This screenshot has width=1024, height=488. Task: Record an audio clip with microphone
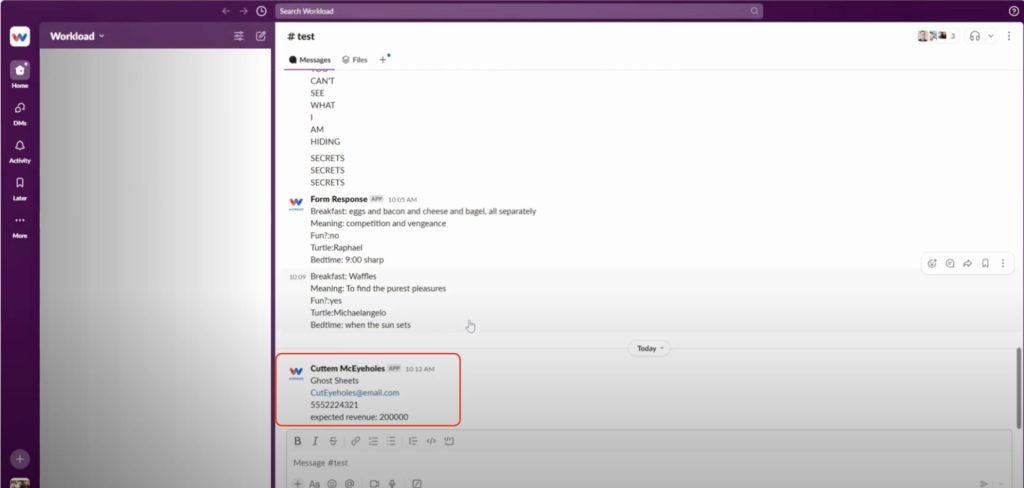pos(392,483)
